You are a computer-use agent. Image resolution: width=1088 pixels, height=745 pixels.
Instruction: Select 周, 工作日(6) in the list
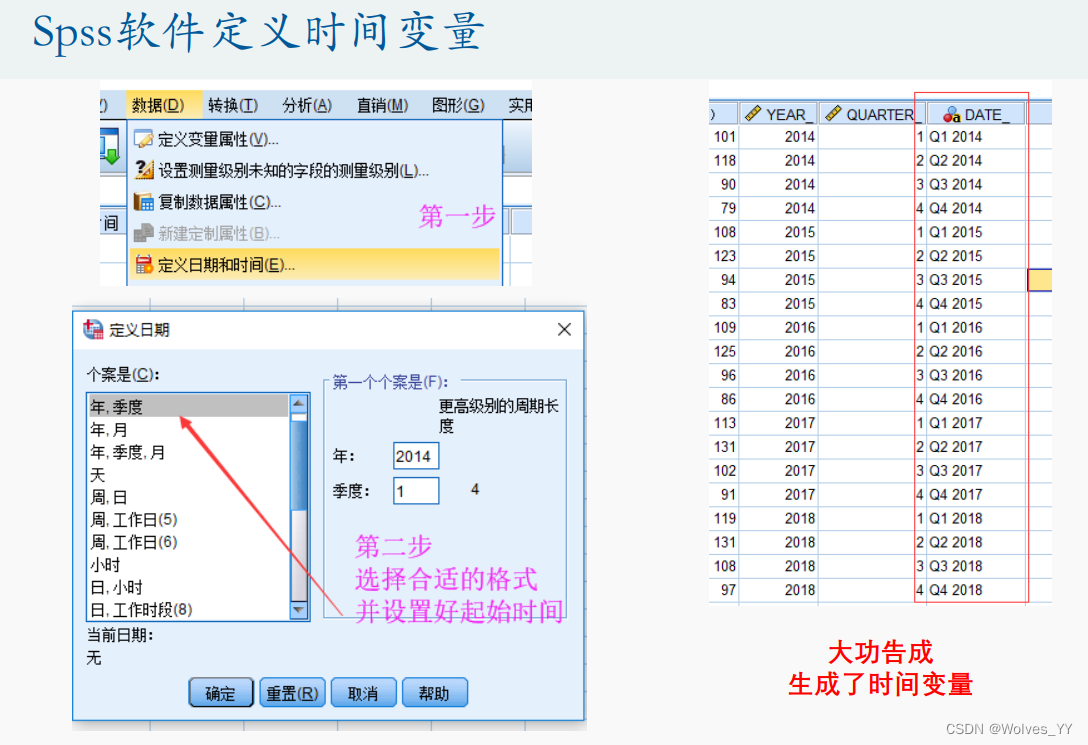point(188,542)
